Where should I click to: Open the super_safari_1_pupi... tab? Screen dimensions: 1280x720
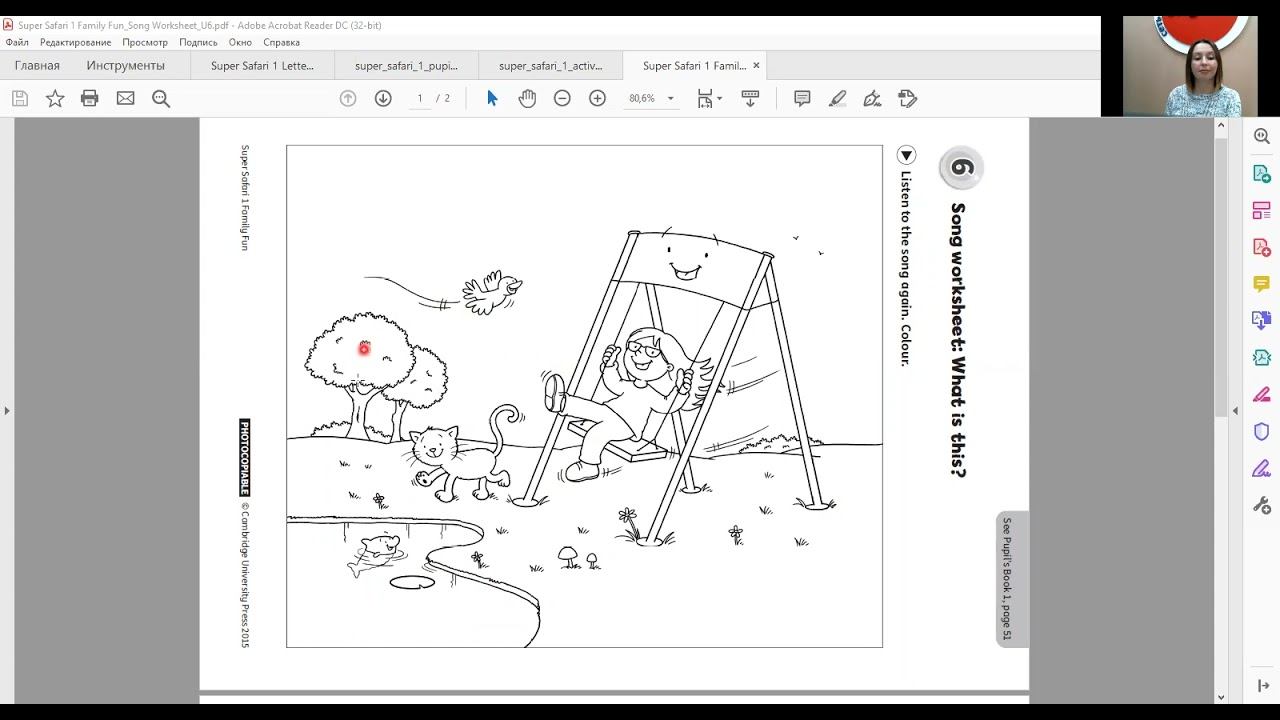point(406,66)
